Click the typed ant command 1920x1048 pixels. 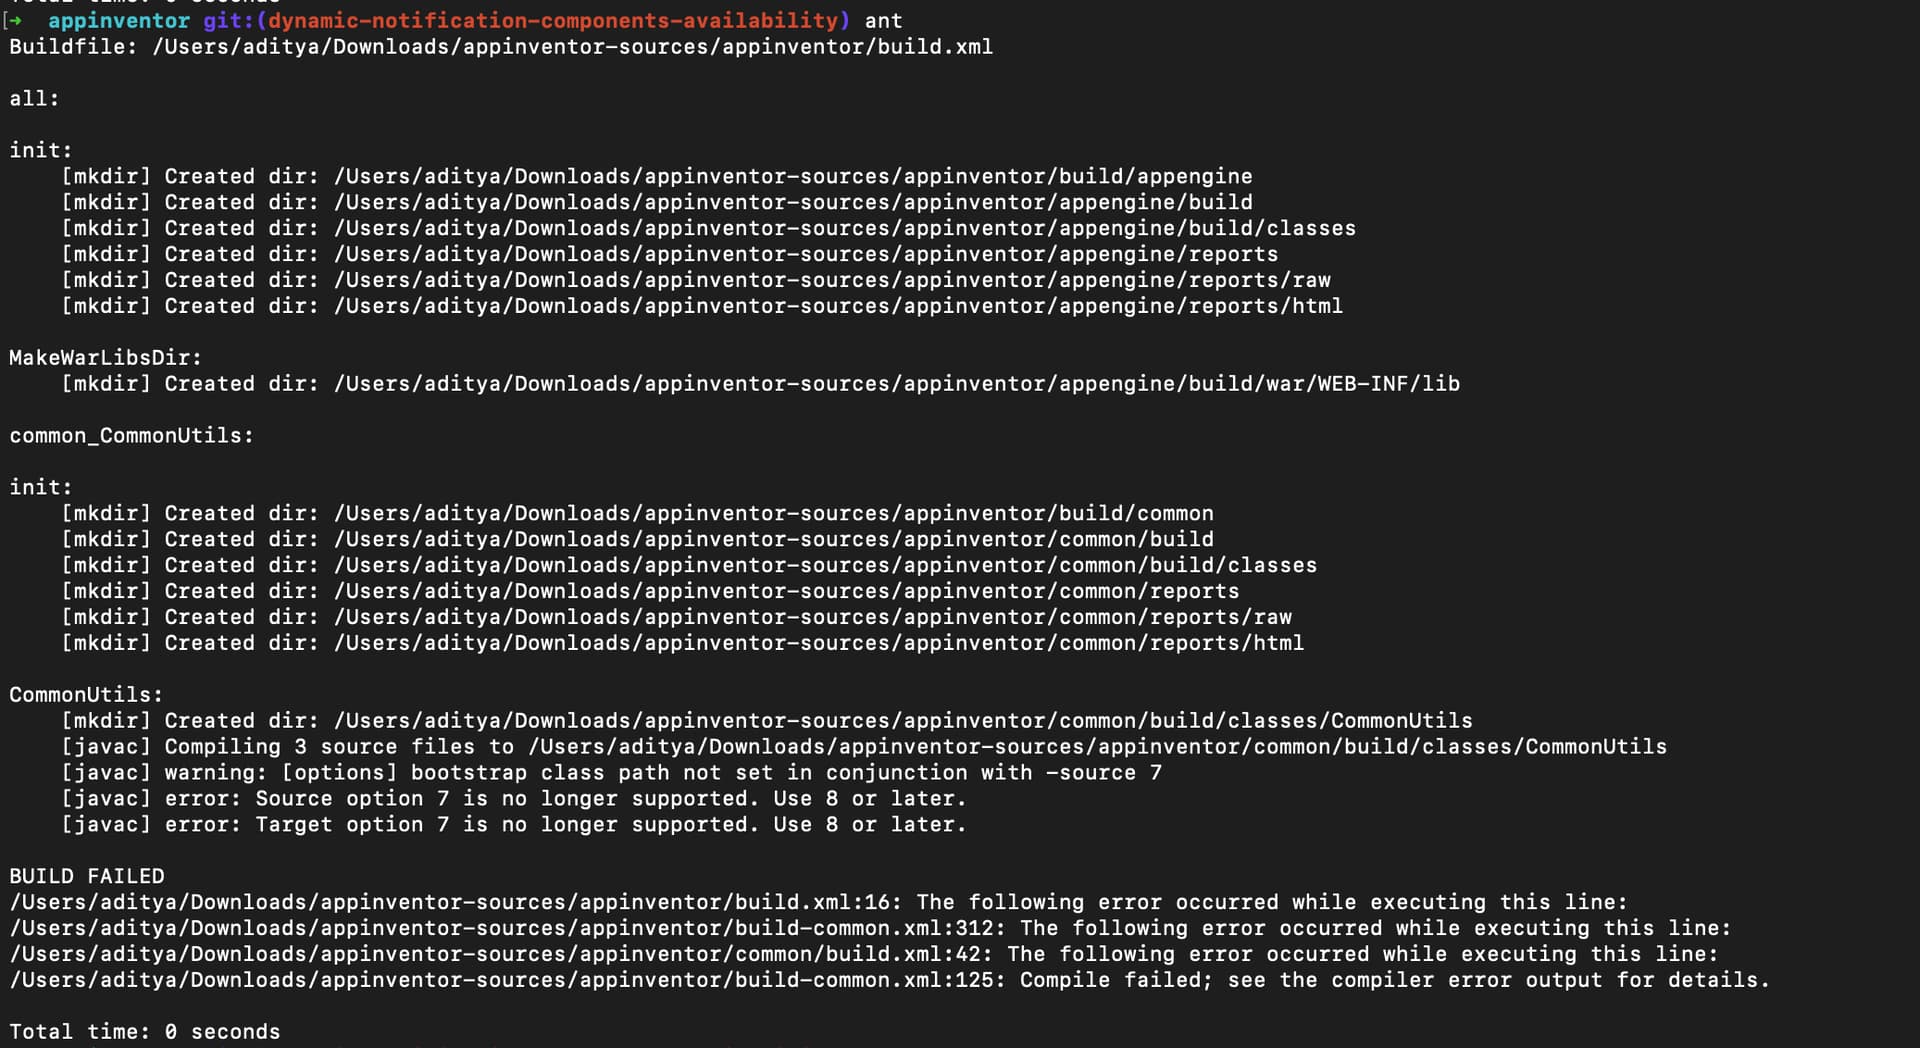883,20
